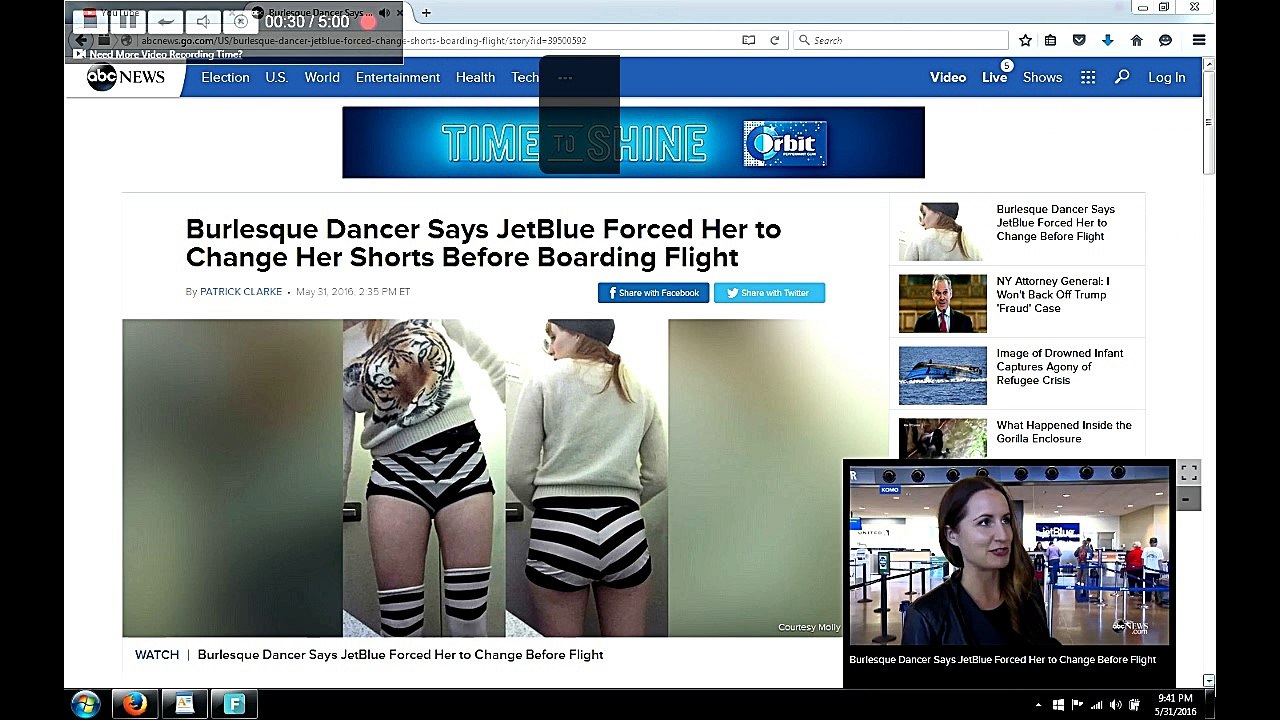Reload the current page
1280x720 pixels.
pos(774,40)
